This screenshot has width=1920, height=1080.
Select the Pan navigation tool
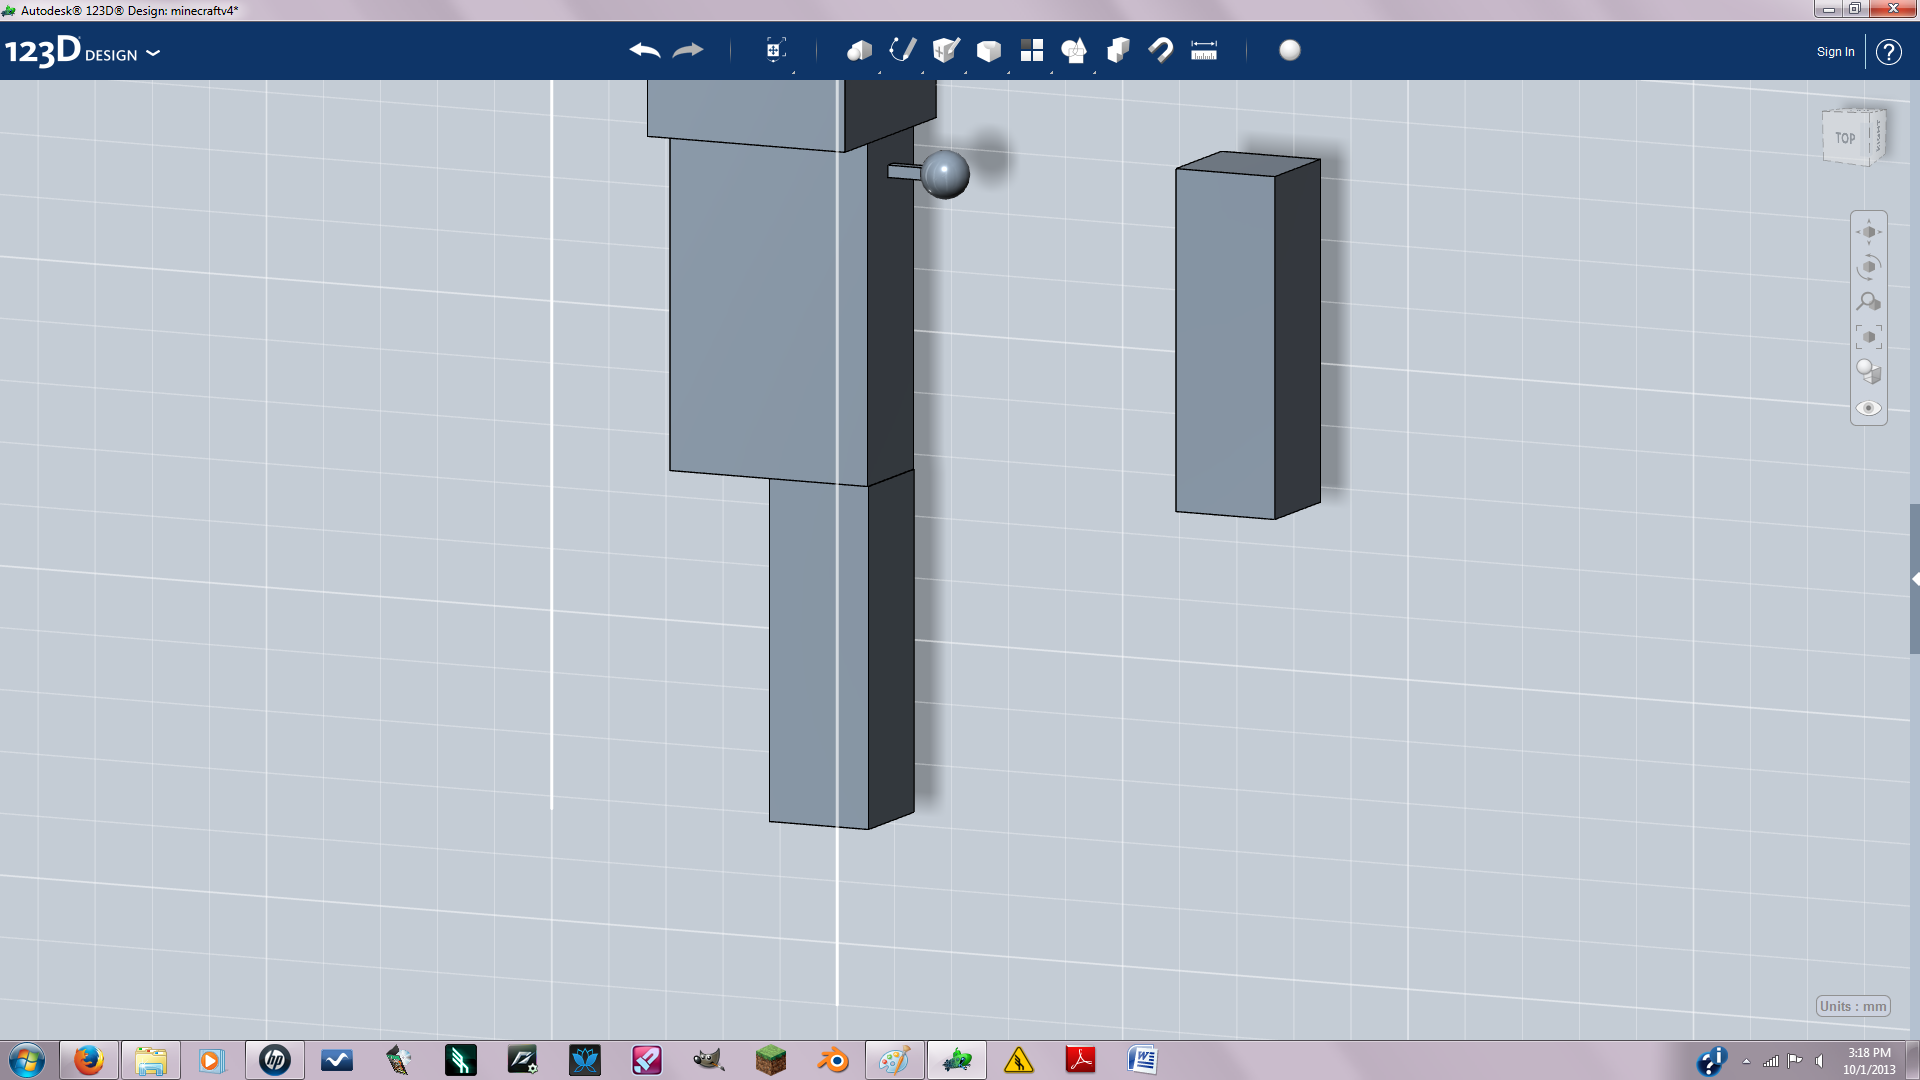[x=1868, y=232]
